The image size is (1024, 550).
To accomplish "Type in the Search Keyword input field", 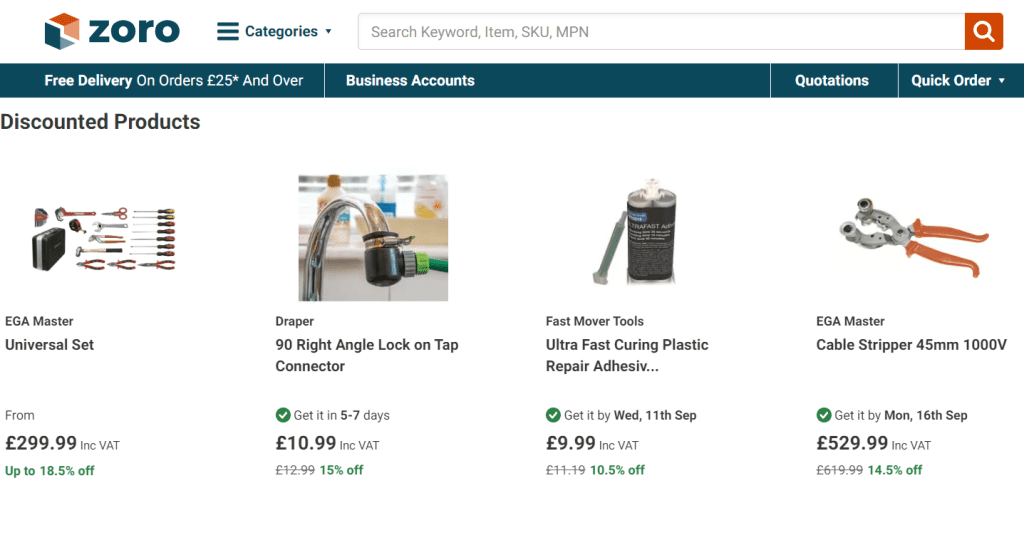I will coord(660,32).
